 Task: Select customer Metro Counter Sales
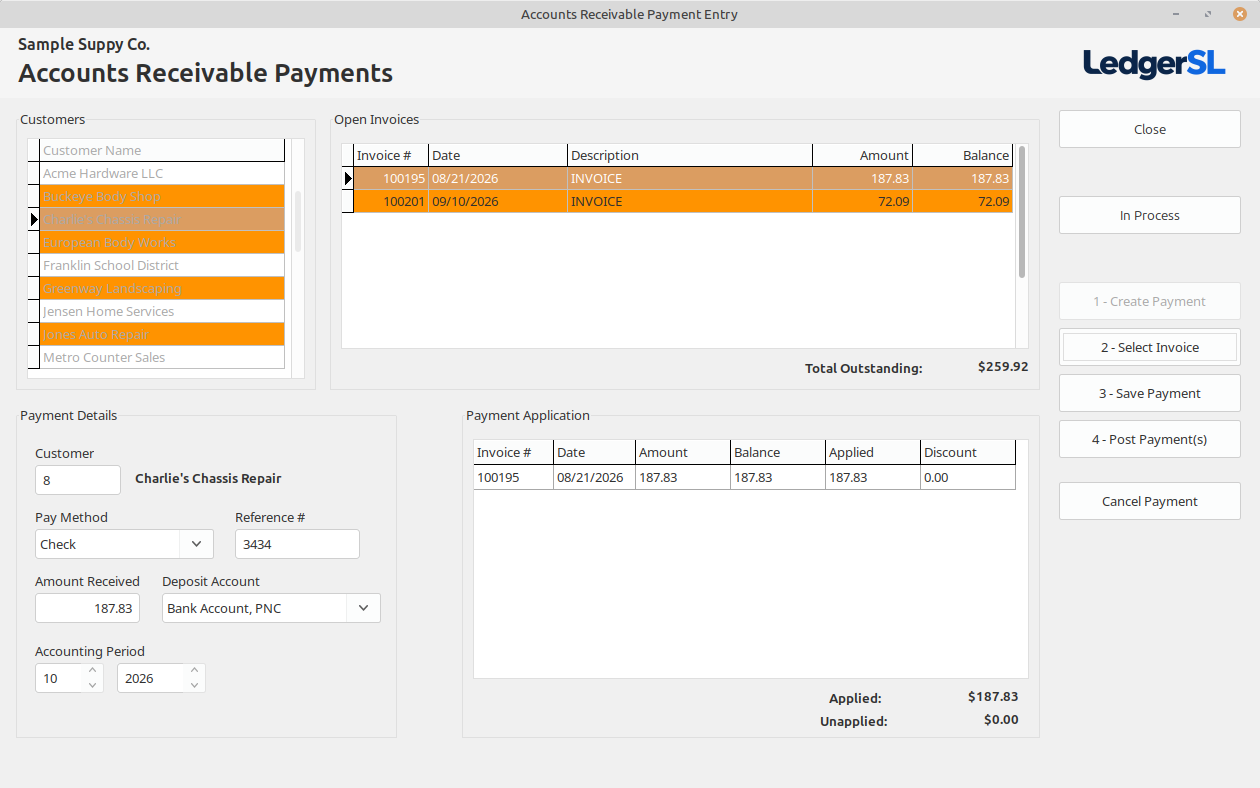point(163,357)
